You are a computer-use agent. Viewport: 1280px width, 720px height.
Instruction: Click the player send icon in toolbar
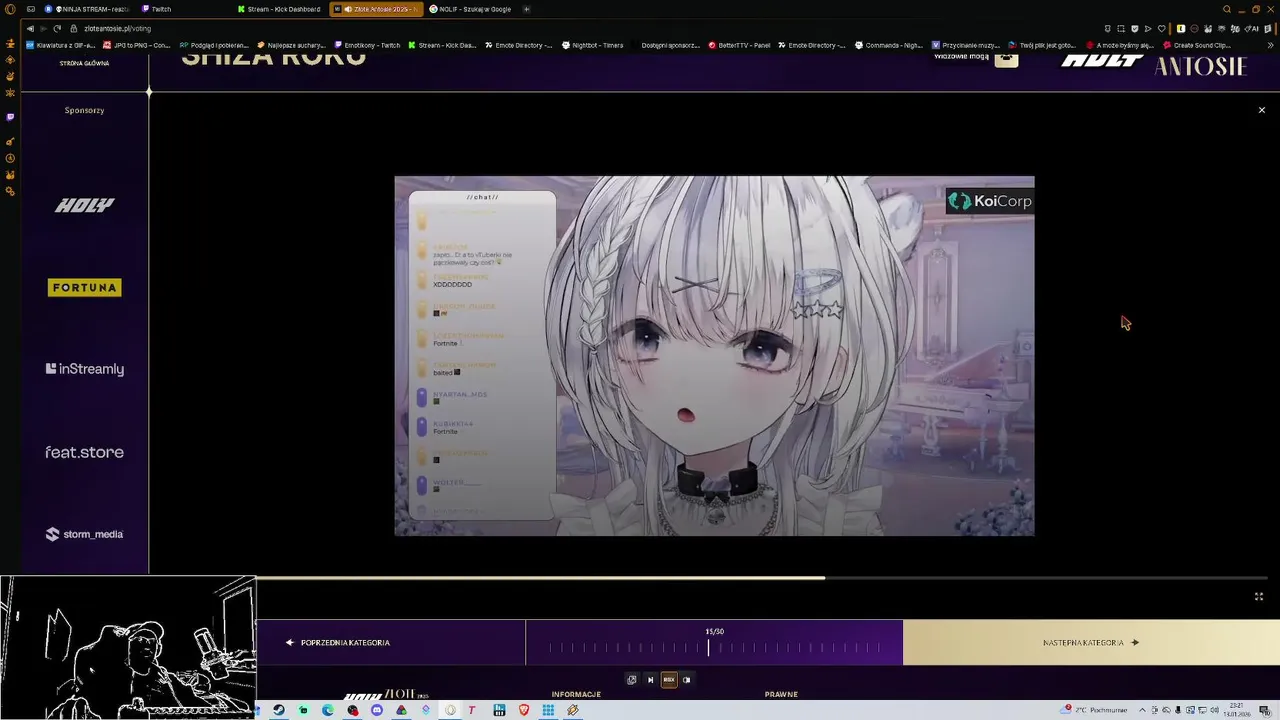tap(1148, 28)
